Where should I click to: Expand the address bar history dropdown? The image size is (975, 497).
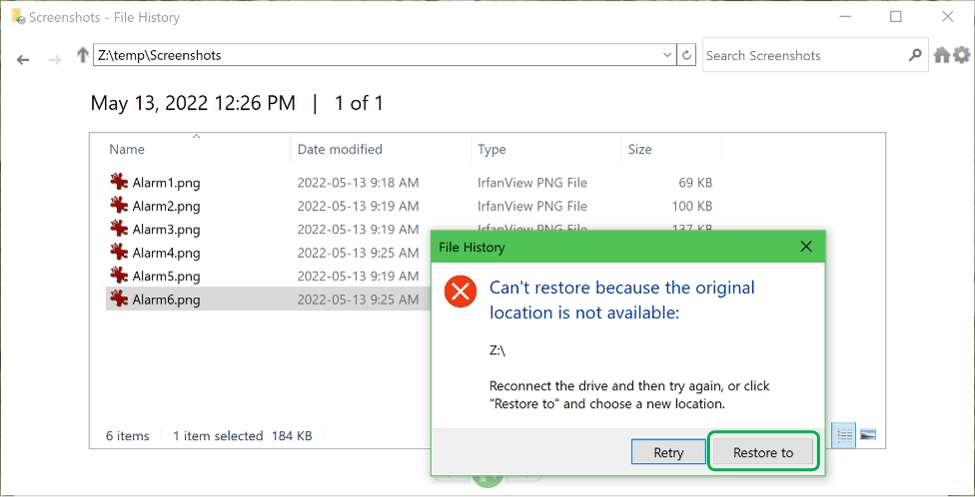[667, 55]
